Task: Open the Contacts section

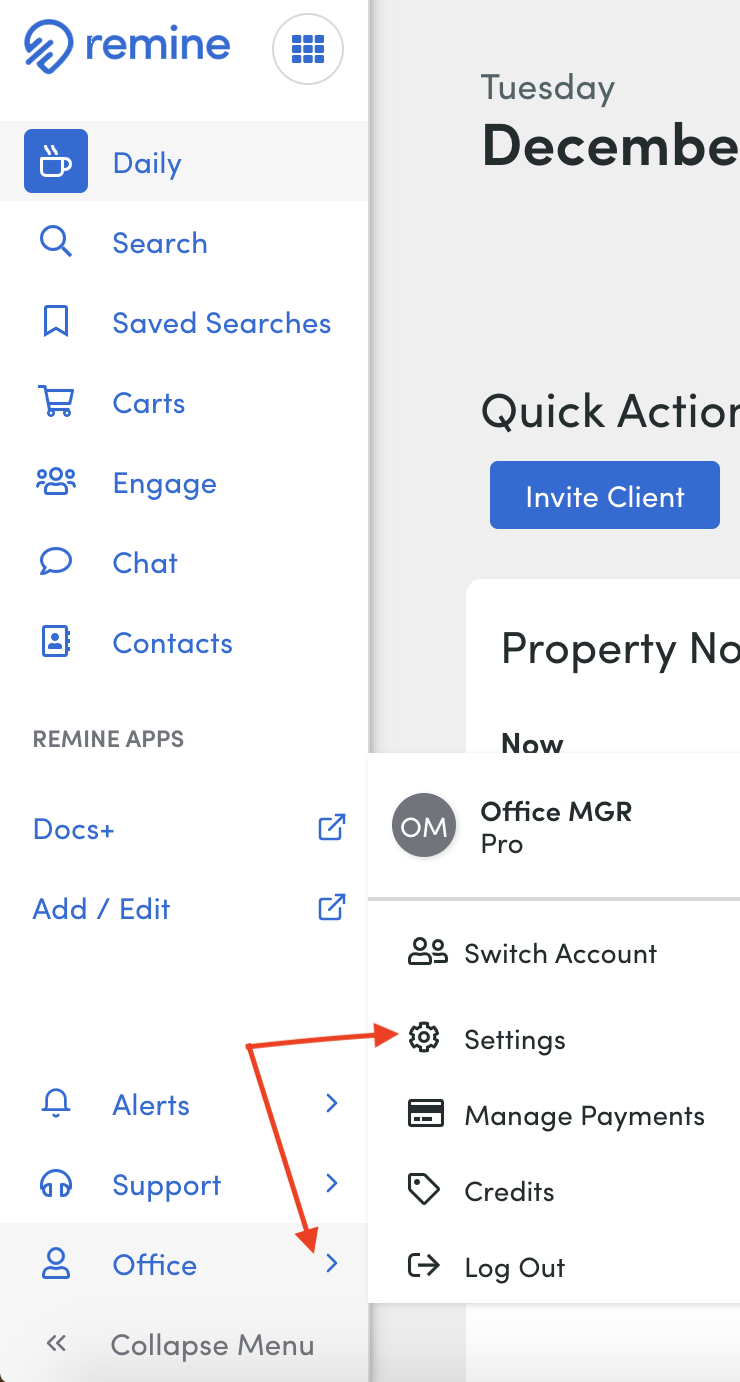Action: pyautogui.click(x=184, y=642)
